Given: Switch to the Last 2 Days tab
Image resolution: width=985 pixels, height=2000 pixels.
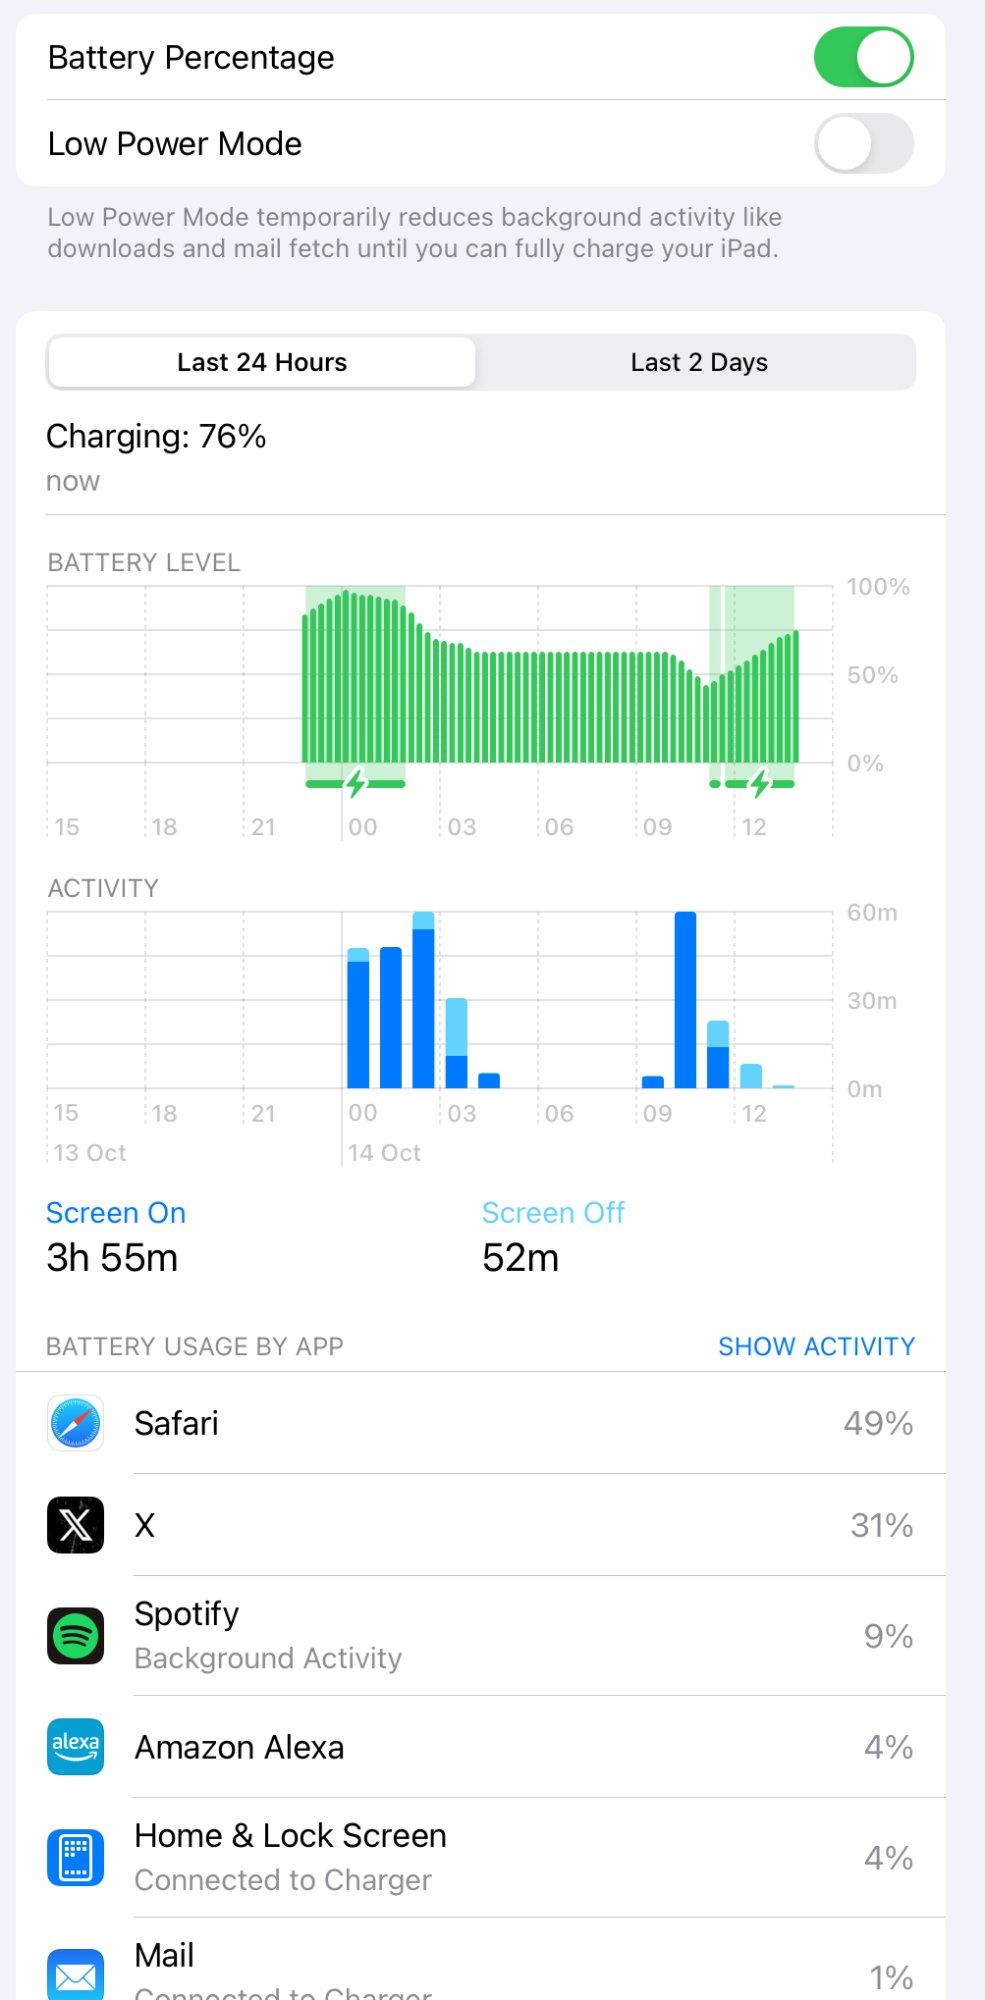Looking at the screenshot, I should point(699,362).
